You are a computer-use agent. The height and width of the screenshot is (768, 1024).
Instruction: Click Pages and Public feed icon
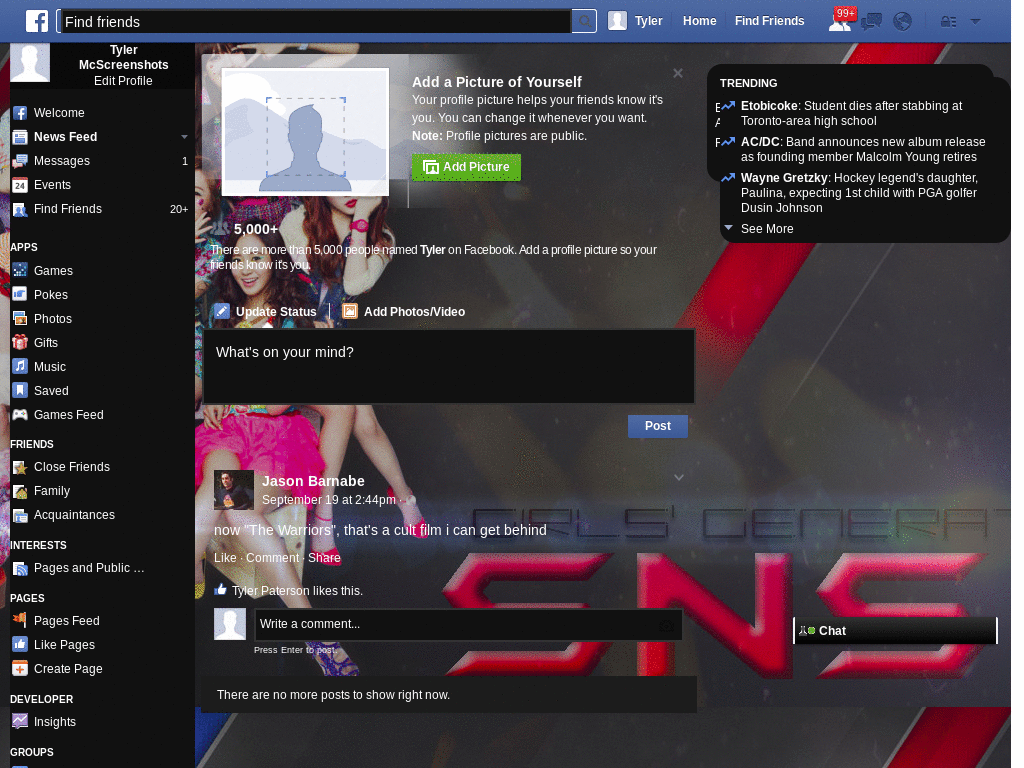tap(20, 568)
